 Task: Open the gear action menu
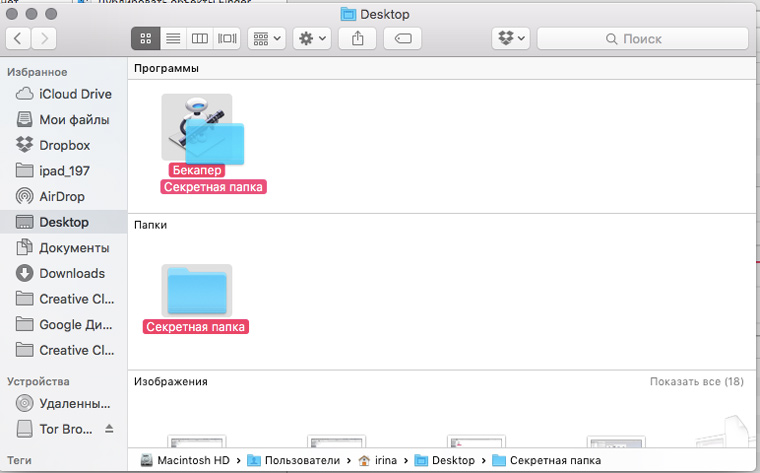point(312,38)
